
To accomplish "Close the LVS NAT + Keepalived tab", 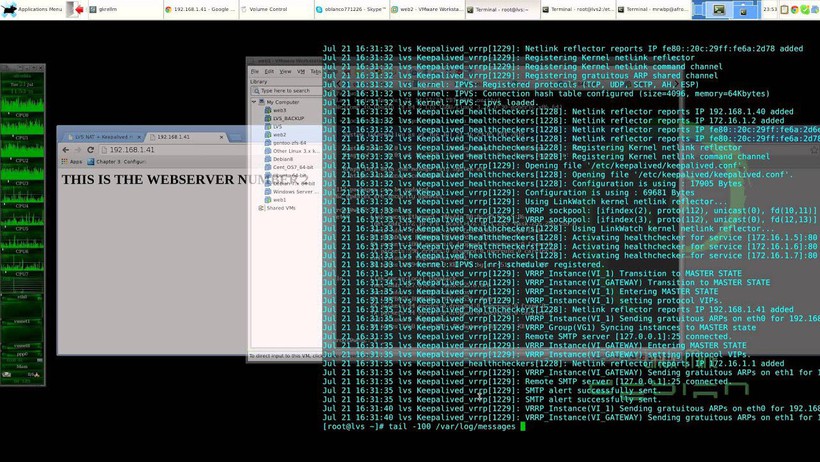I will pos(139,137).
